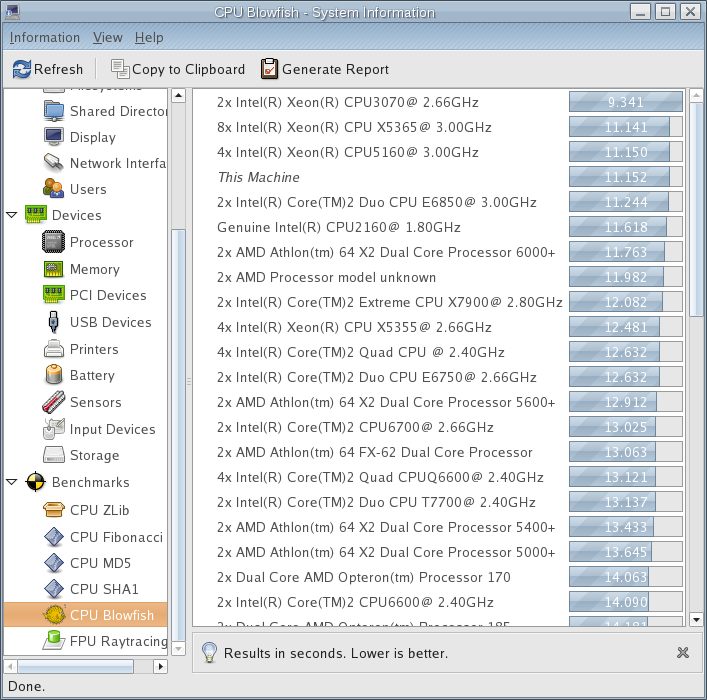This screenshot has height=700, width=707.
Task: Click the Refresh button label
Action: click(58, 69)
